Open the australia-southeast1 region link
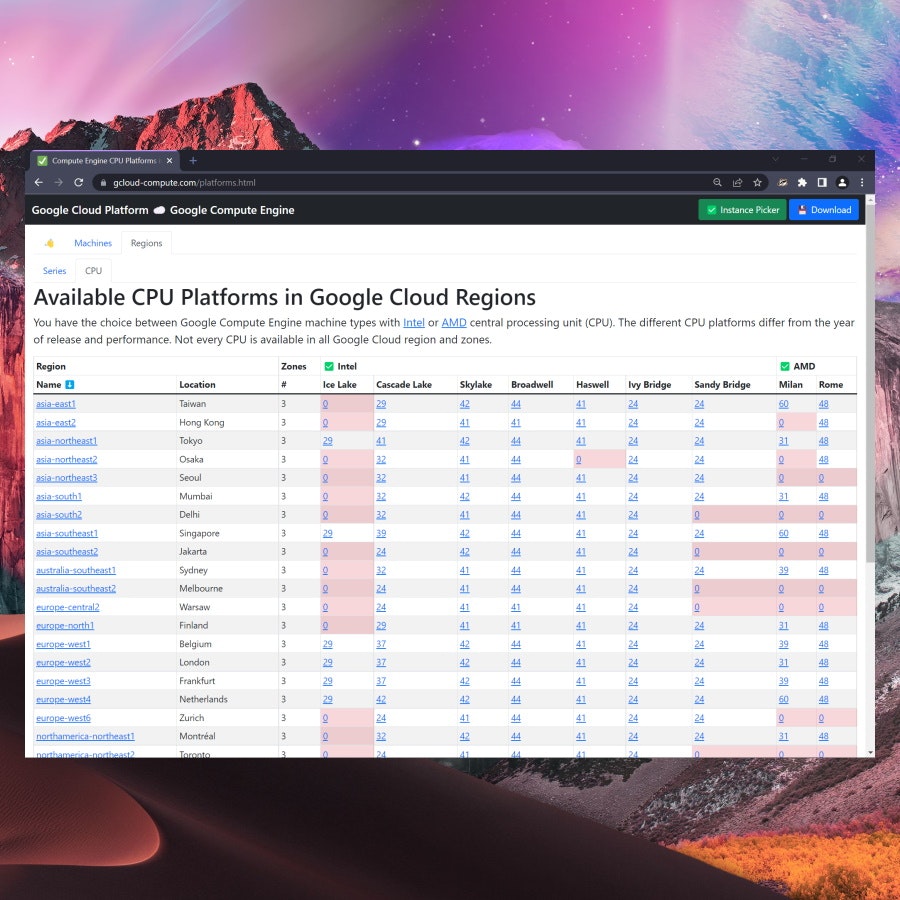The image size is (900, 900). (76, 570)
